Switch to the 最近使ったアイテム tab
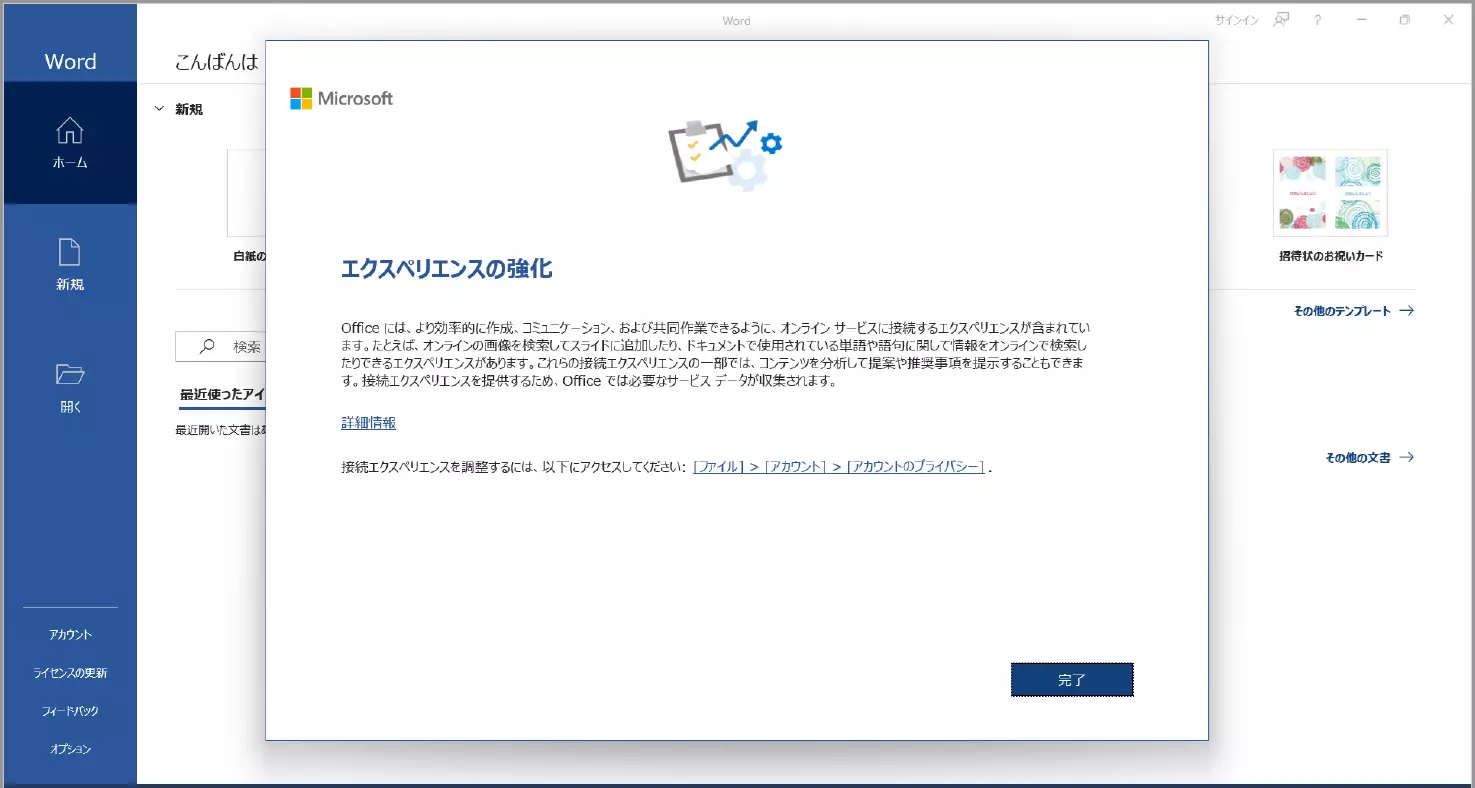The image size is (1475, 788). (x=222, y=395)
